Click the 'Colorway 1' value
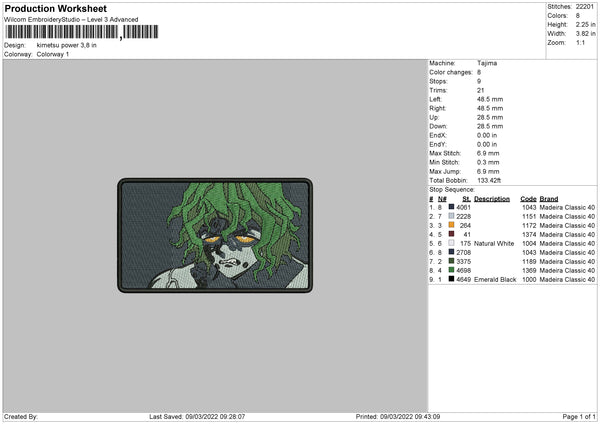 pyautogui.click(x=53, y=54)
